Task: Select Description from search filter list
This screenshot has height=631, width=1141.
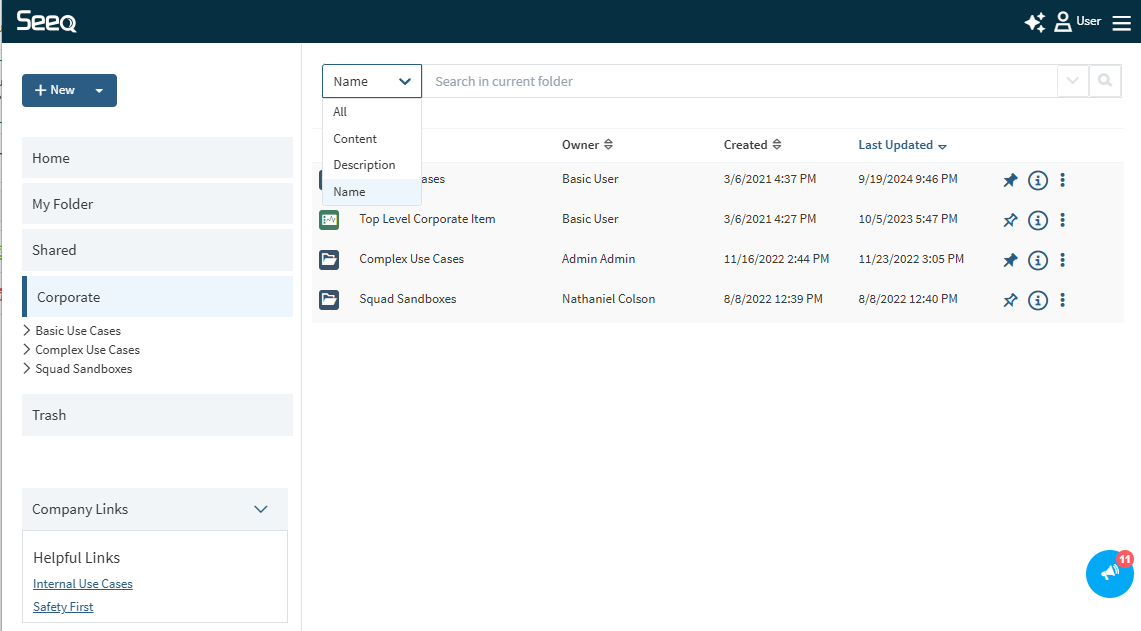Action: coord(364,165)
